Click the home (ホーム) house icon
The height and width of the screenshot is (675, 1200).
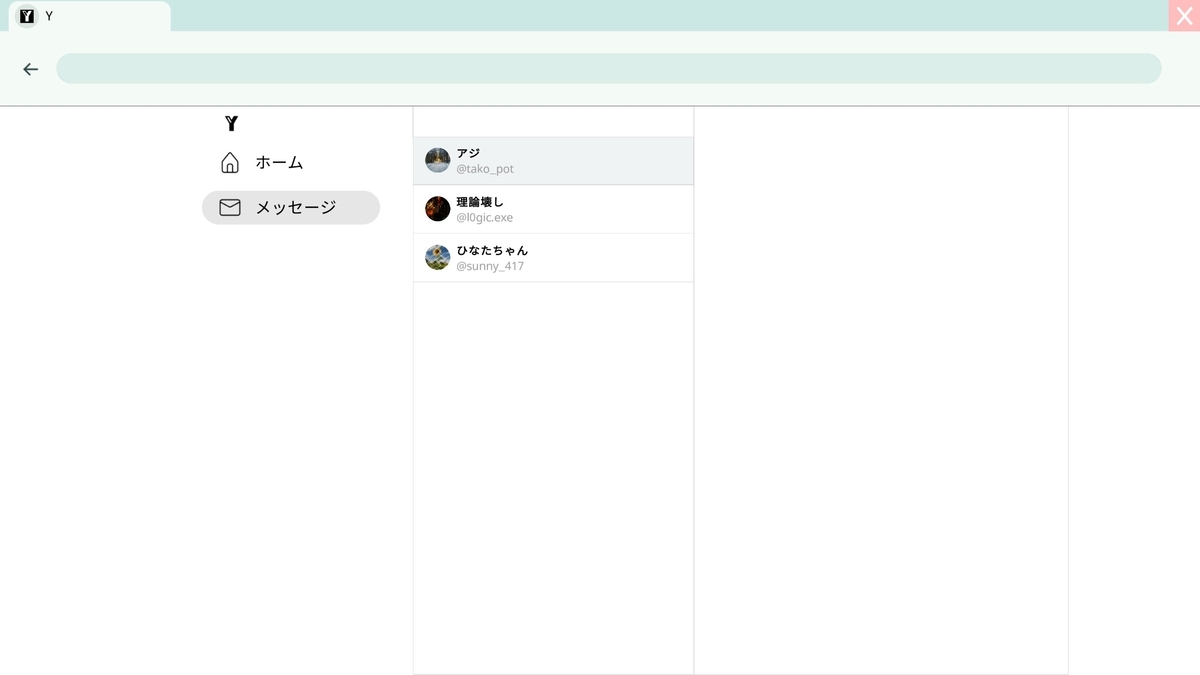pos(230,161)
